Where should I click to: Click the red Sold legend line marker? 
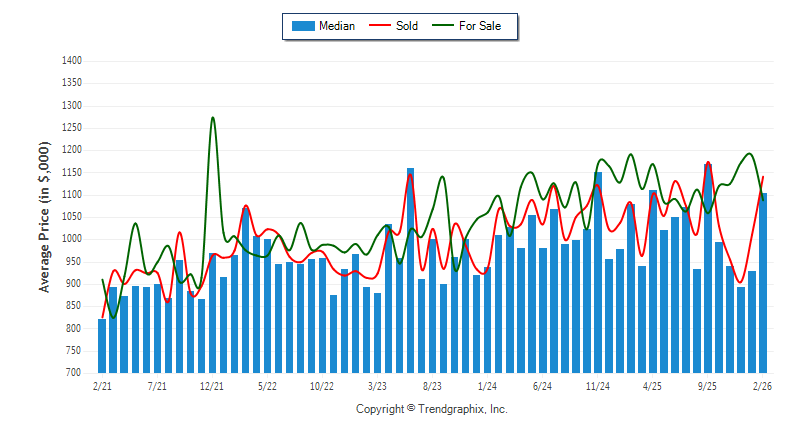point(381,26)
